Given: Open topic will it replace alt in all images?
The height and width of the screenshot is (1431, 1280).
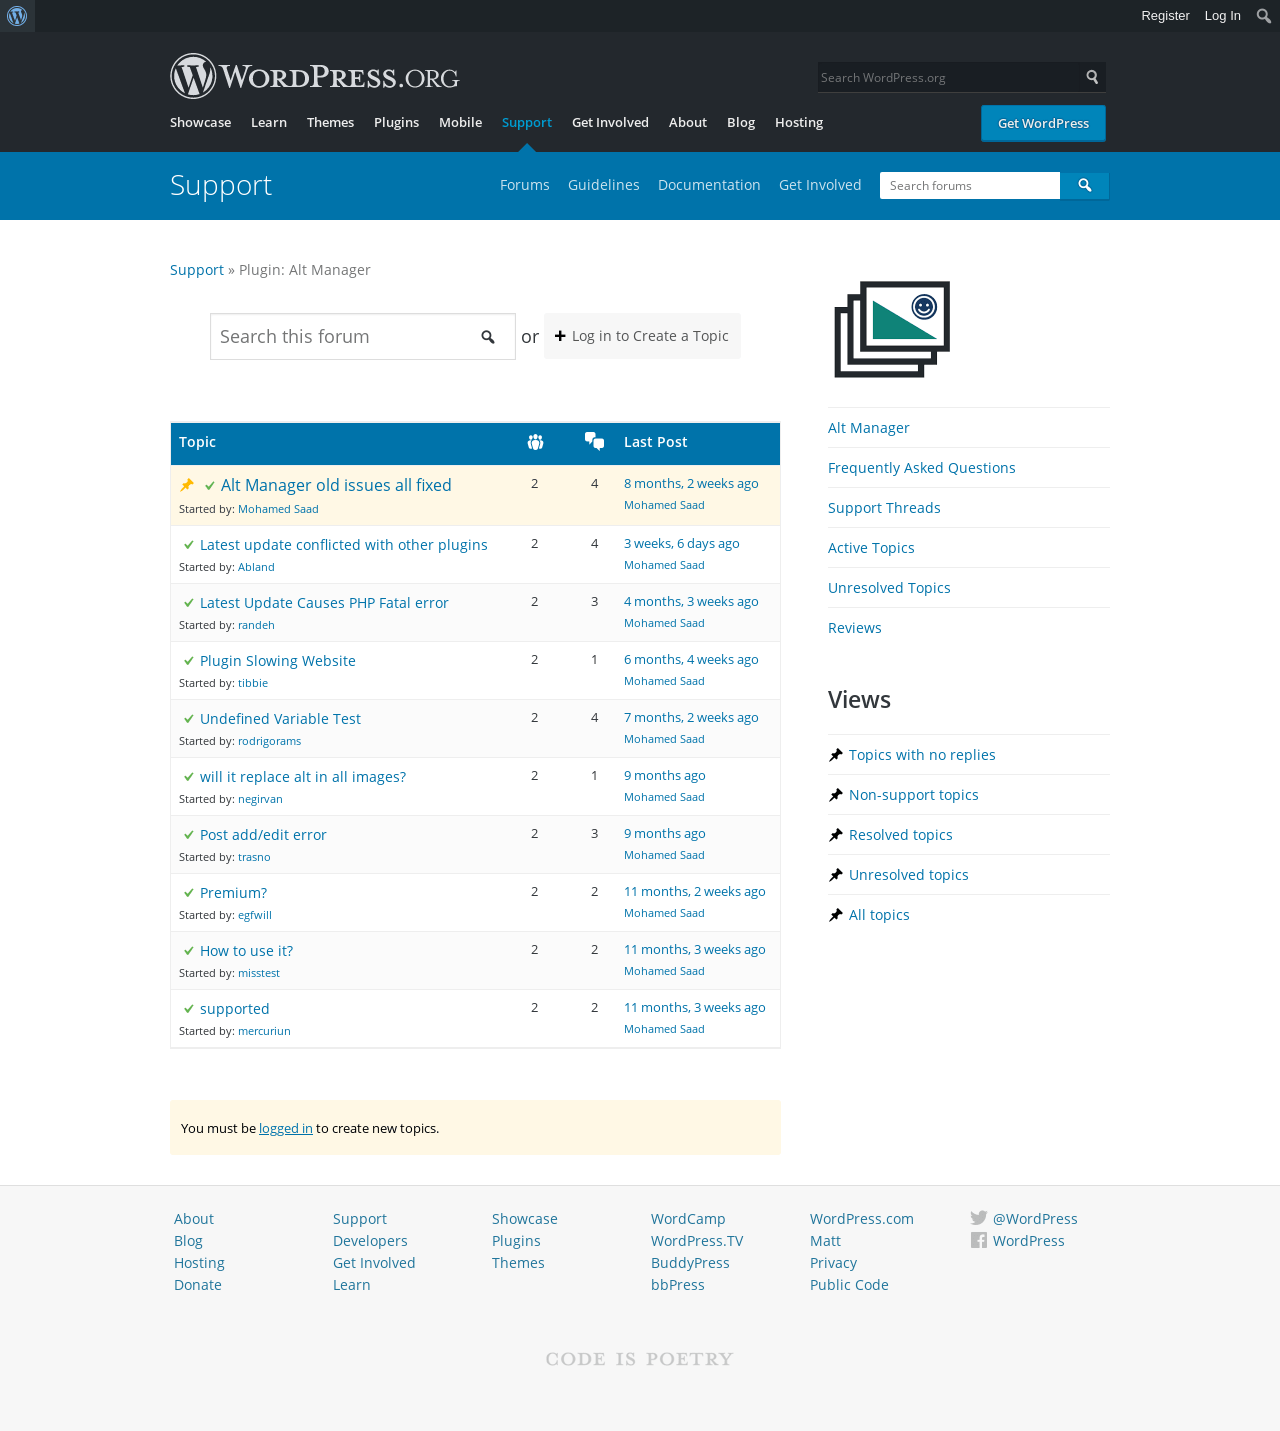Looking at the screenshot, I should coord(303,777).
